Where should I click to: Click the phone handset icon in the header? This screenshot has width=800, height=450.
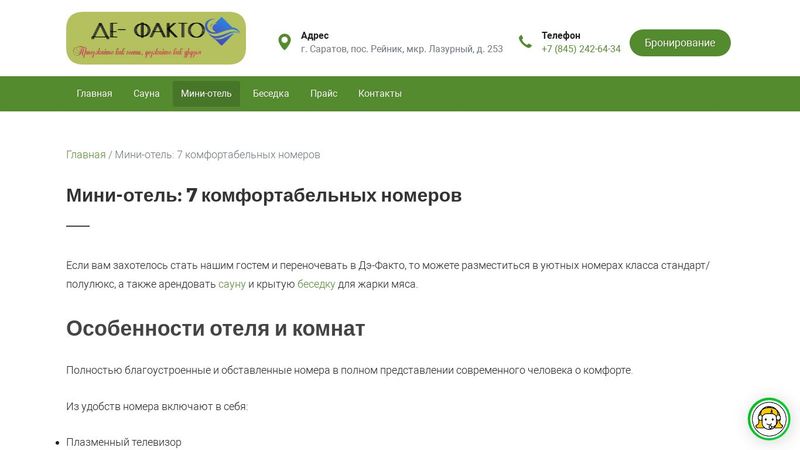[x=525, y=42]
